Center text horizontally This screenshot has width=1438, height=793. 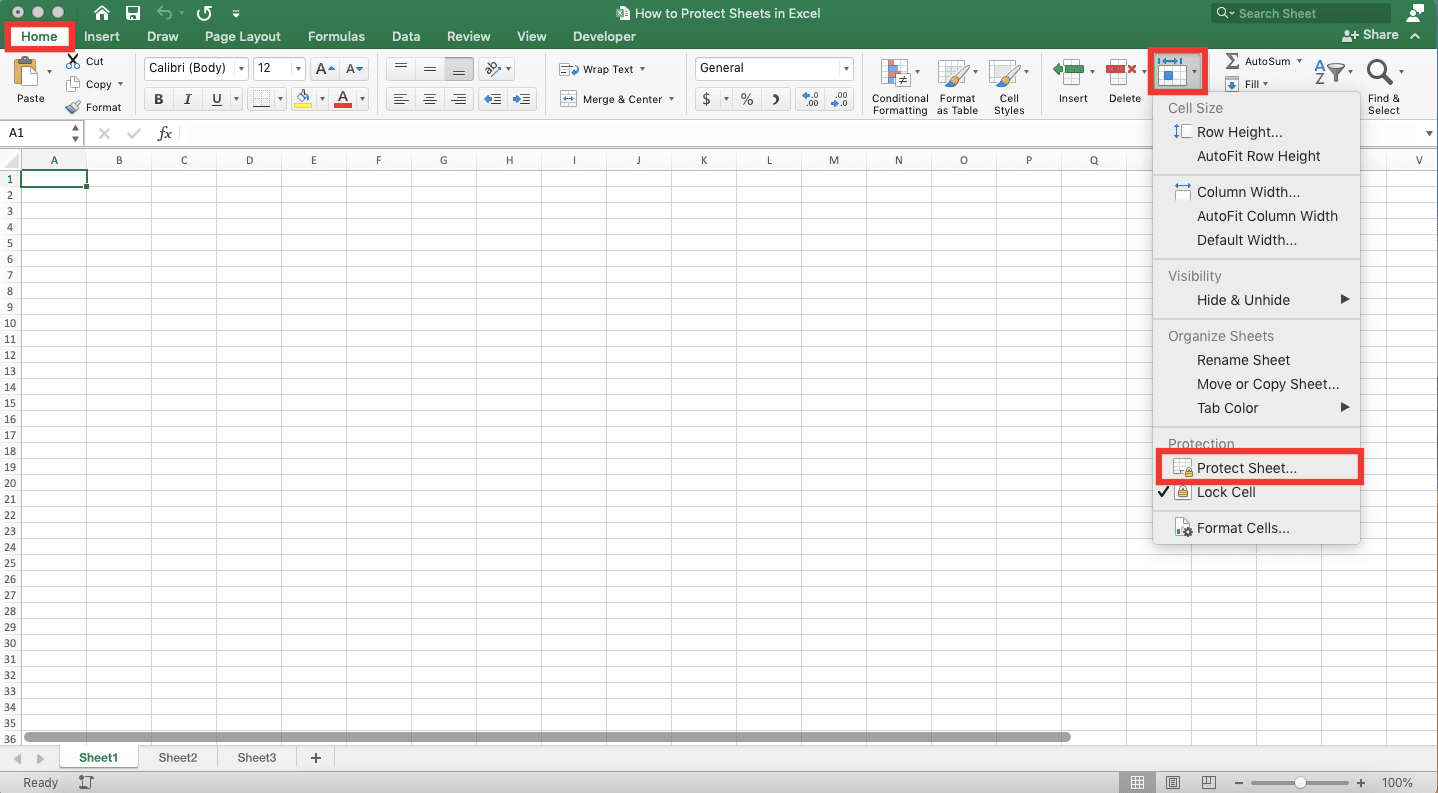pyautogui.click(x=430, y=99)
